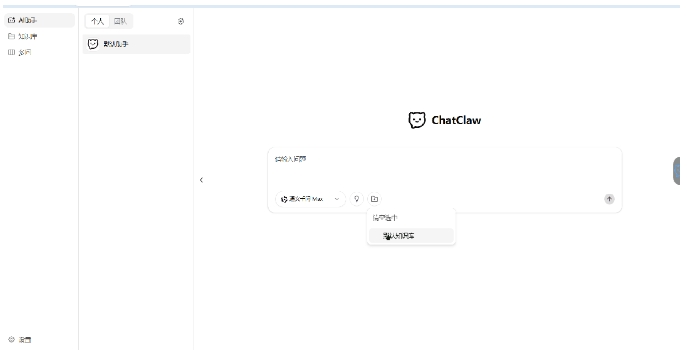The width and height of the screenshot is (687, 364).
Task: Click the knowledge base folder icon in the input bar
Action: pyautogui.click(x=374, y=199)
